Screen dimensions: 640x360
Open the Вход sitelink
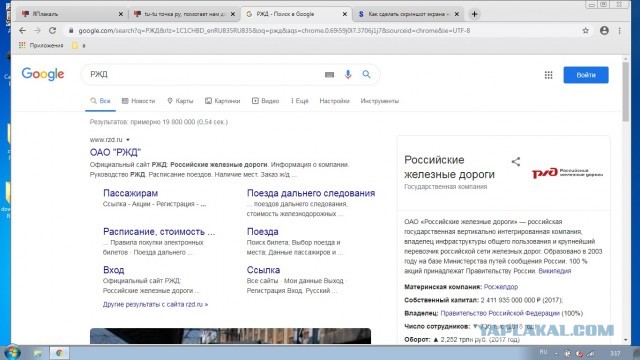click(113, 270)
